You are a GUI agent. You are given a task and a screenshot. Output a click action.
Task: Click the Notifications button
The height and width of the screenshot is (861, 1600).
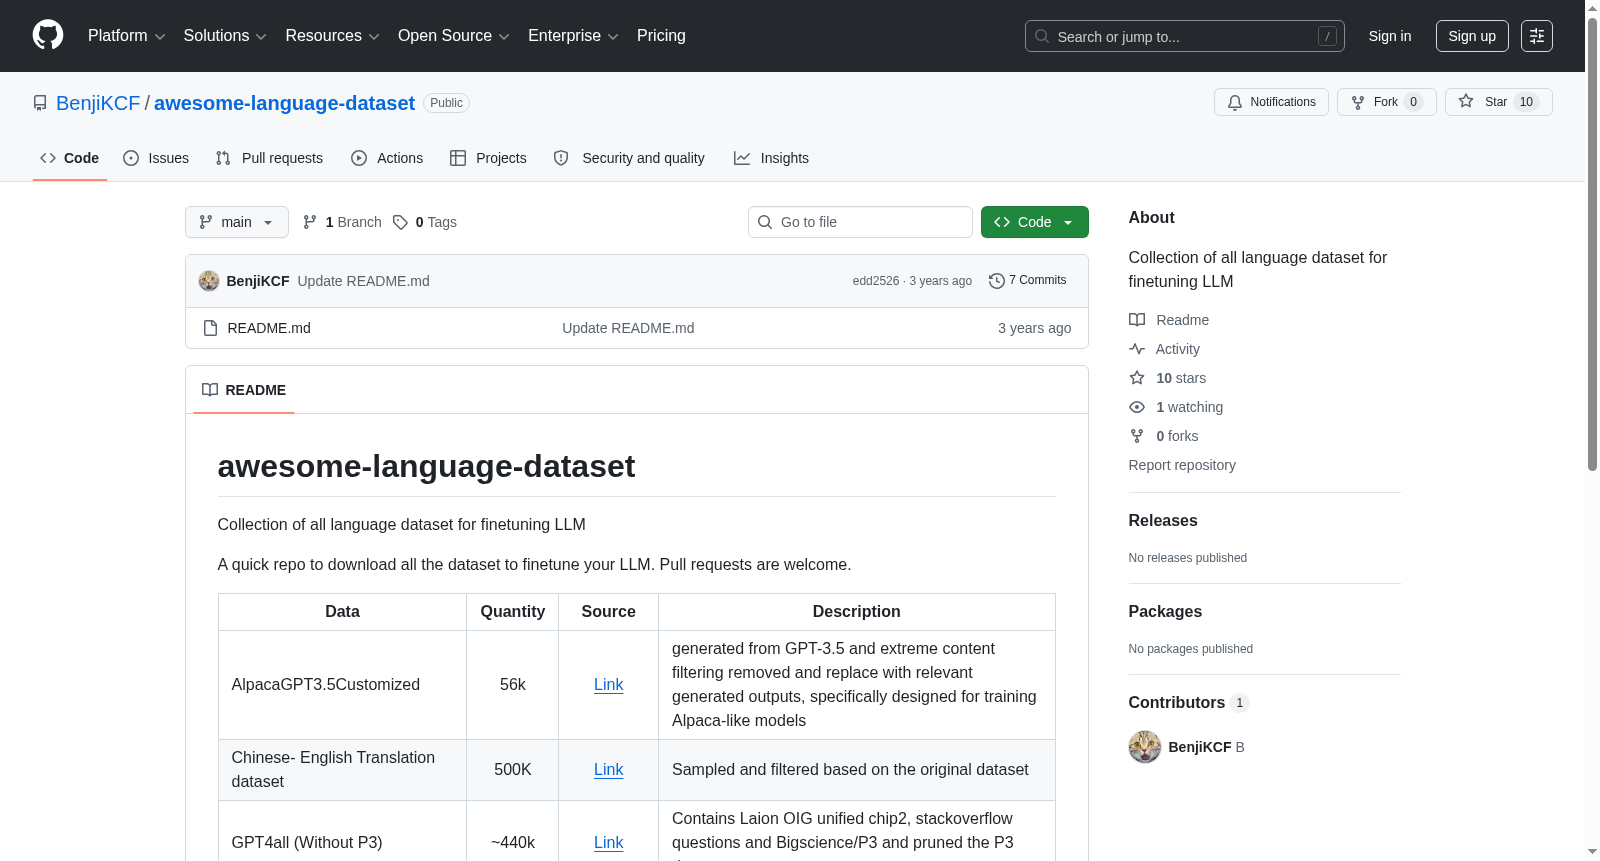(1271, 102)
